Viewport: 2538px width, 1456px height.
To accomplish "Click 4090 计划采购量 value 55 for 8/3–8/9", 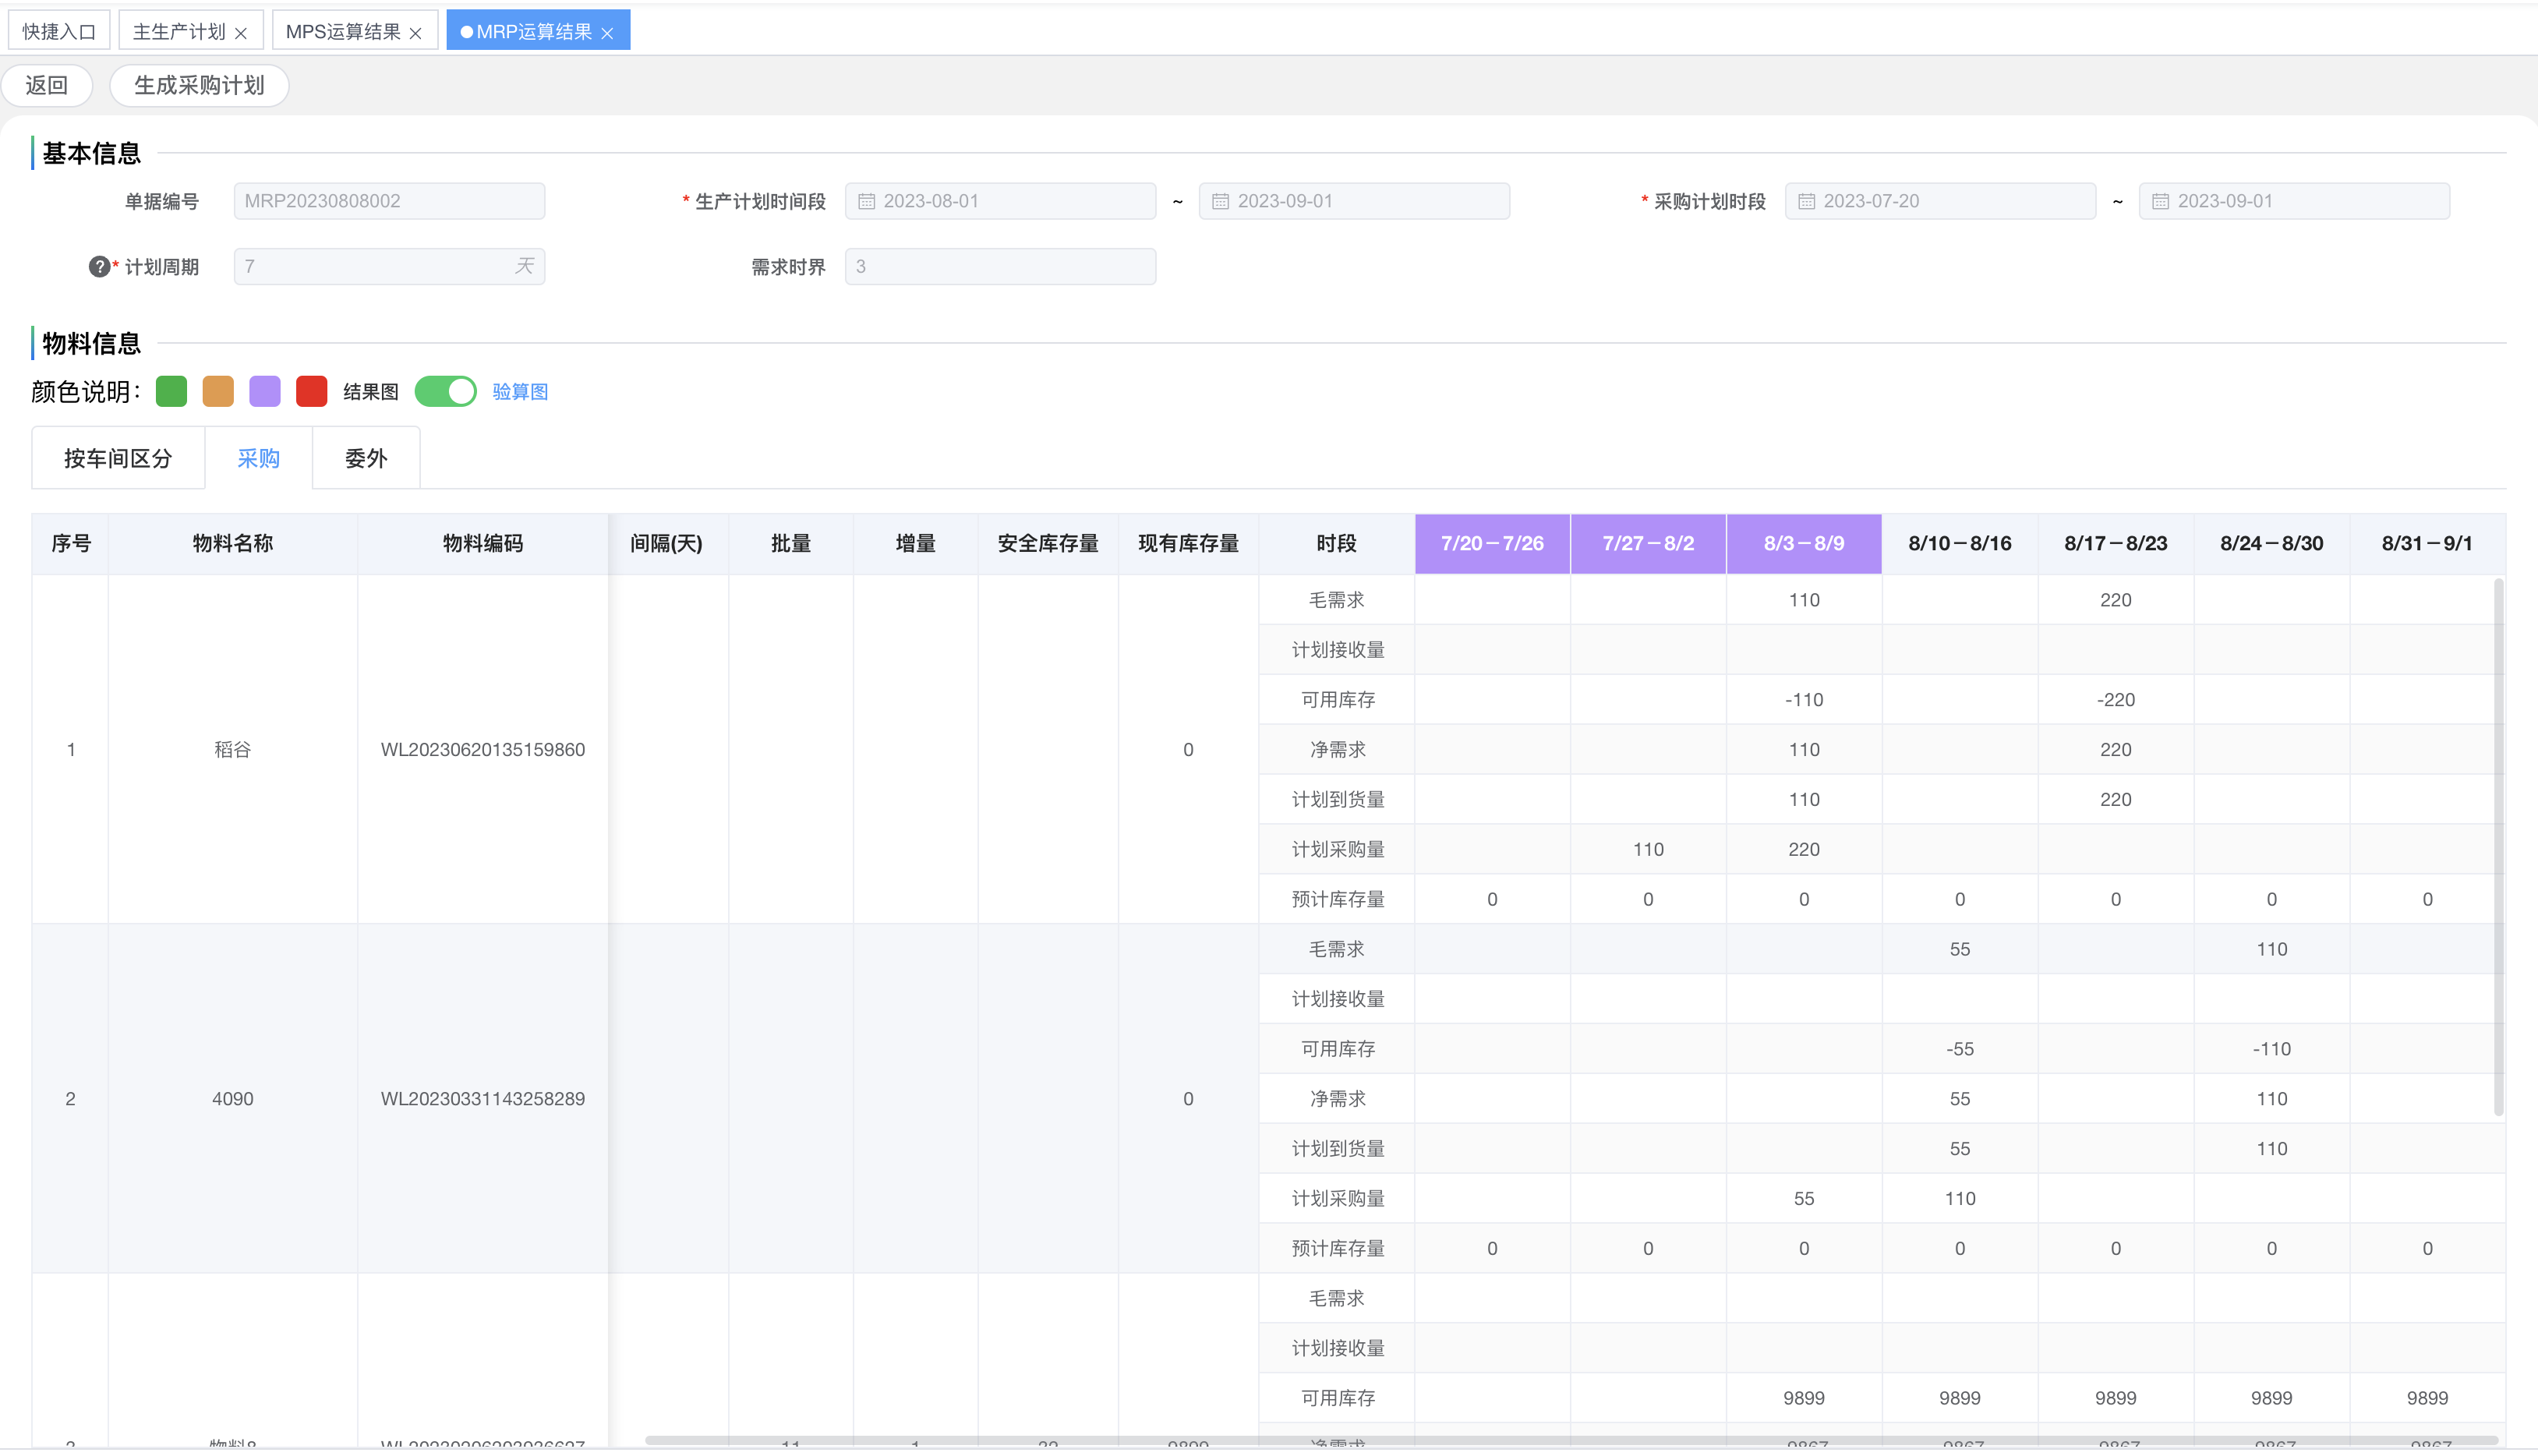I will pos(1804,1198).
